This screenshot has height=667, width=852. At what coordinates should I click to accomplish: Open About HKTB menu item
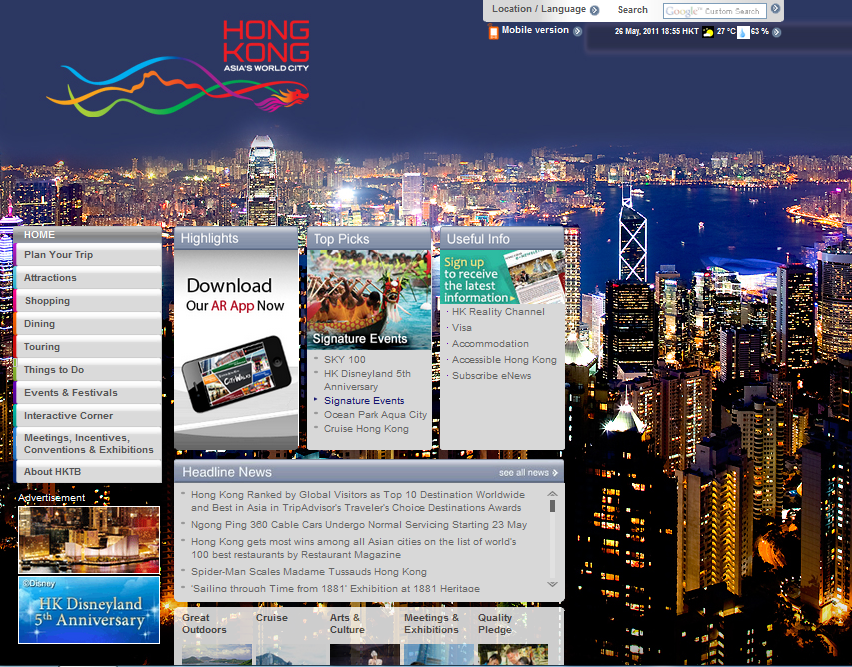87,472
